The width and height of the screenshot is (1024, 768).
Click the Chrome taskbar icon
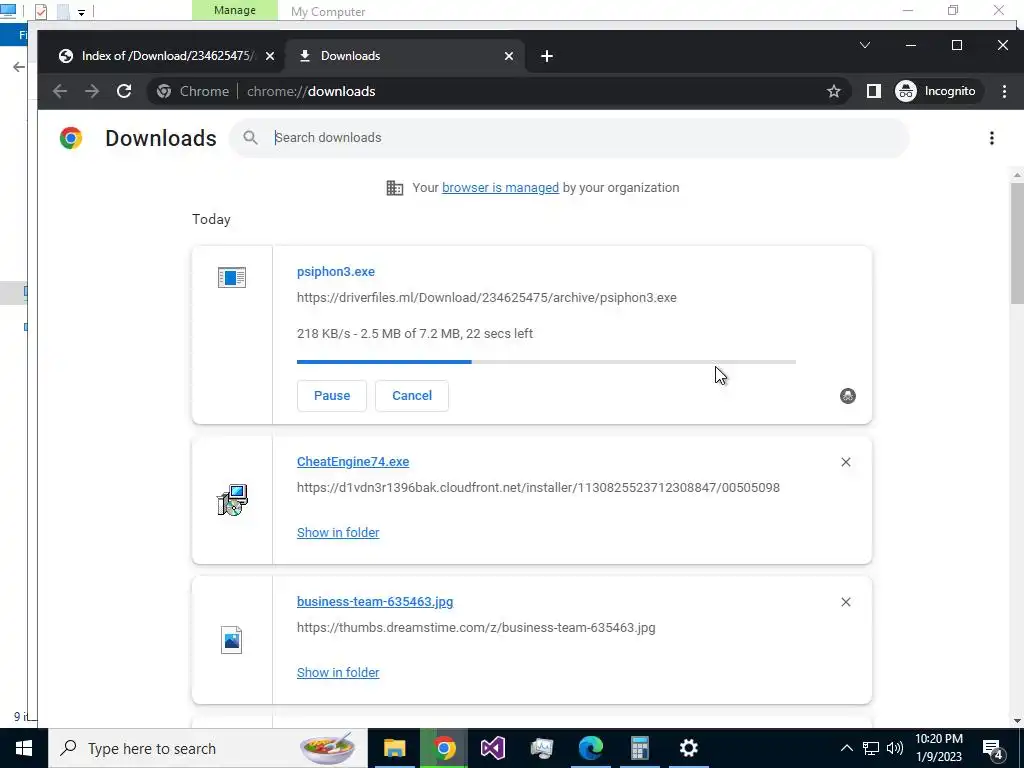(x=444, y=748)
